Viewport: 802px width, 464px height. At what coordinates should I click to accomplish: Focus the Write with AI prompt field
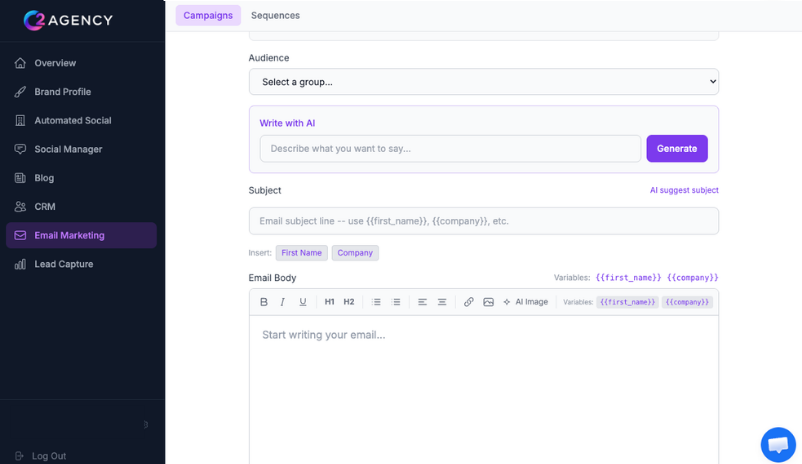[450, 148]
